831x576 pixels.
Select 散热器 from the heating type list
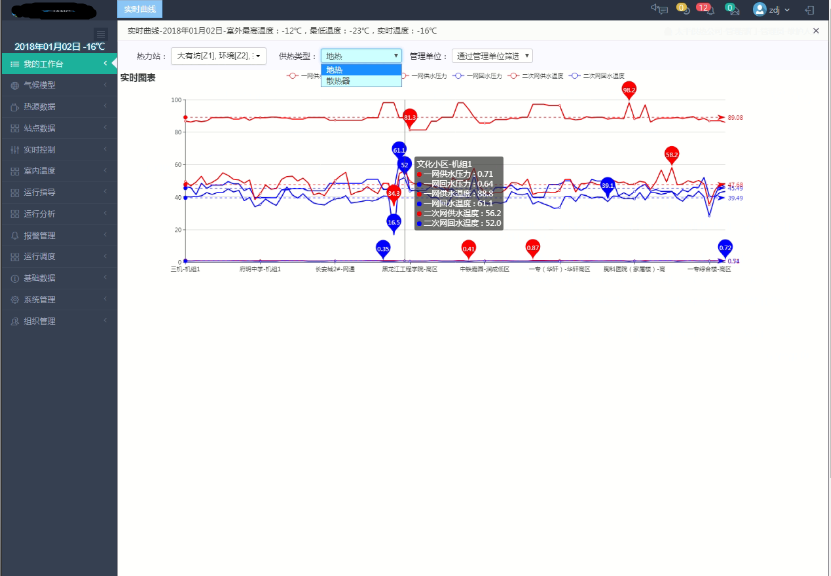pos(338,81)
